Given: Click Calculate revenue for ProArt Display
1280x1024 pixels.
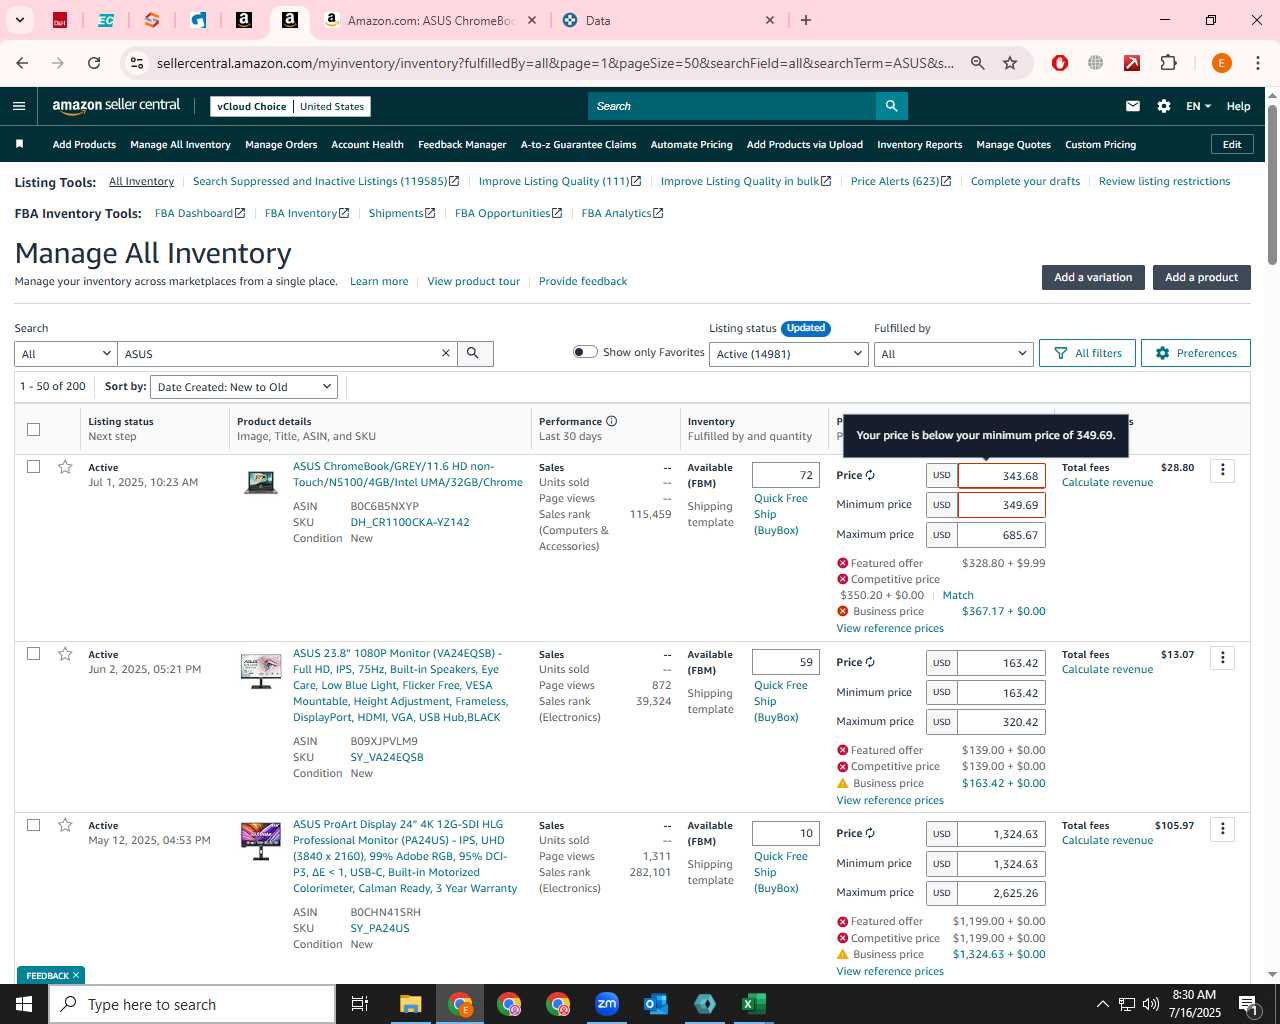Looking at the screenshot, I should click(1107, 840).
